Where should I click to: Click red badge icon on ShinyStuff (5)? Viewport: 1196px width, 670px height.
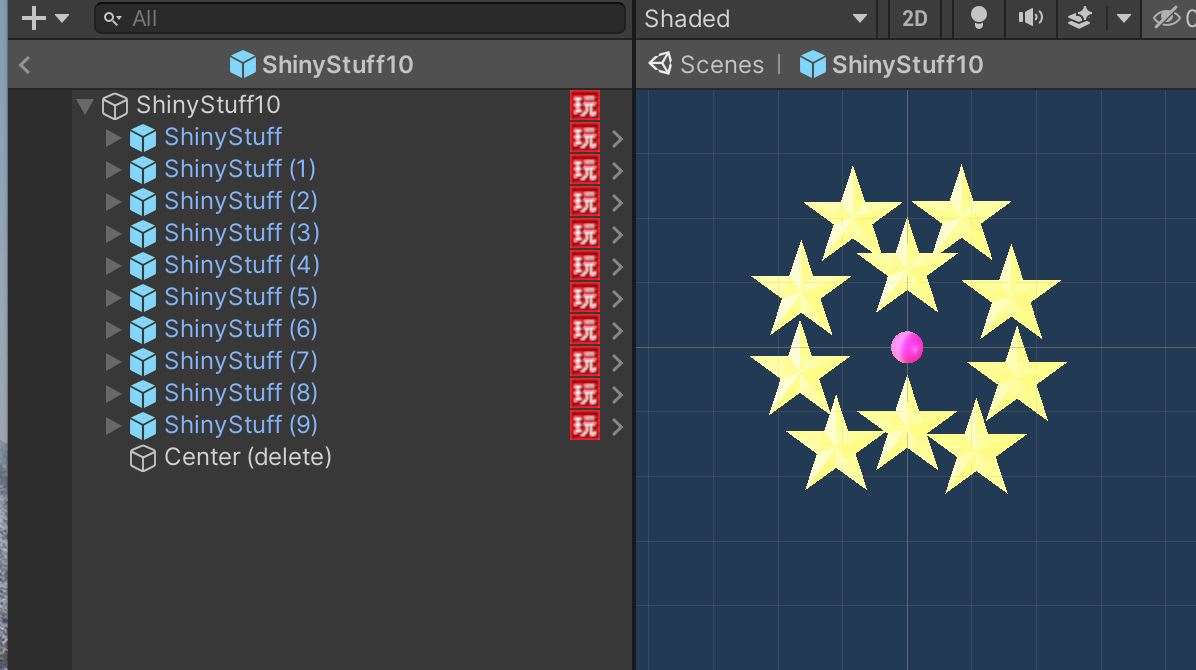(585, 298)
